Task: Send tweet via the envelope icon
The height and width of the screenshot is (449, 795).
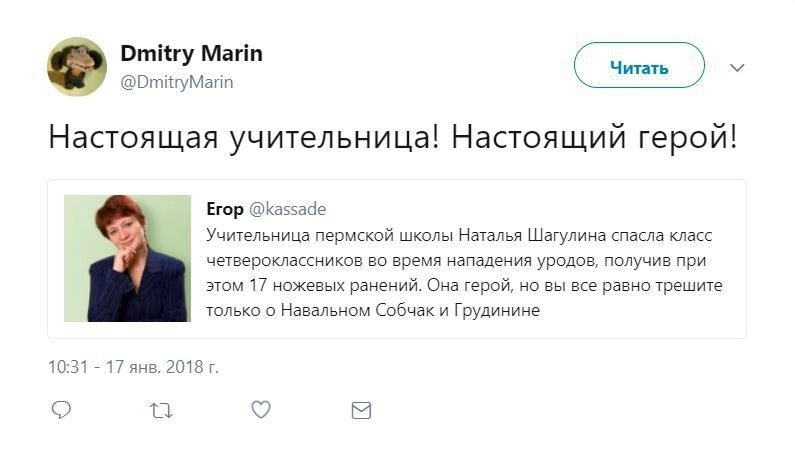Action: (360, 410)
